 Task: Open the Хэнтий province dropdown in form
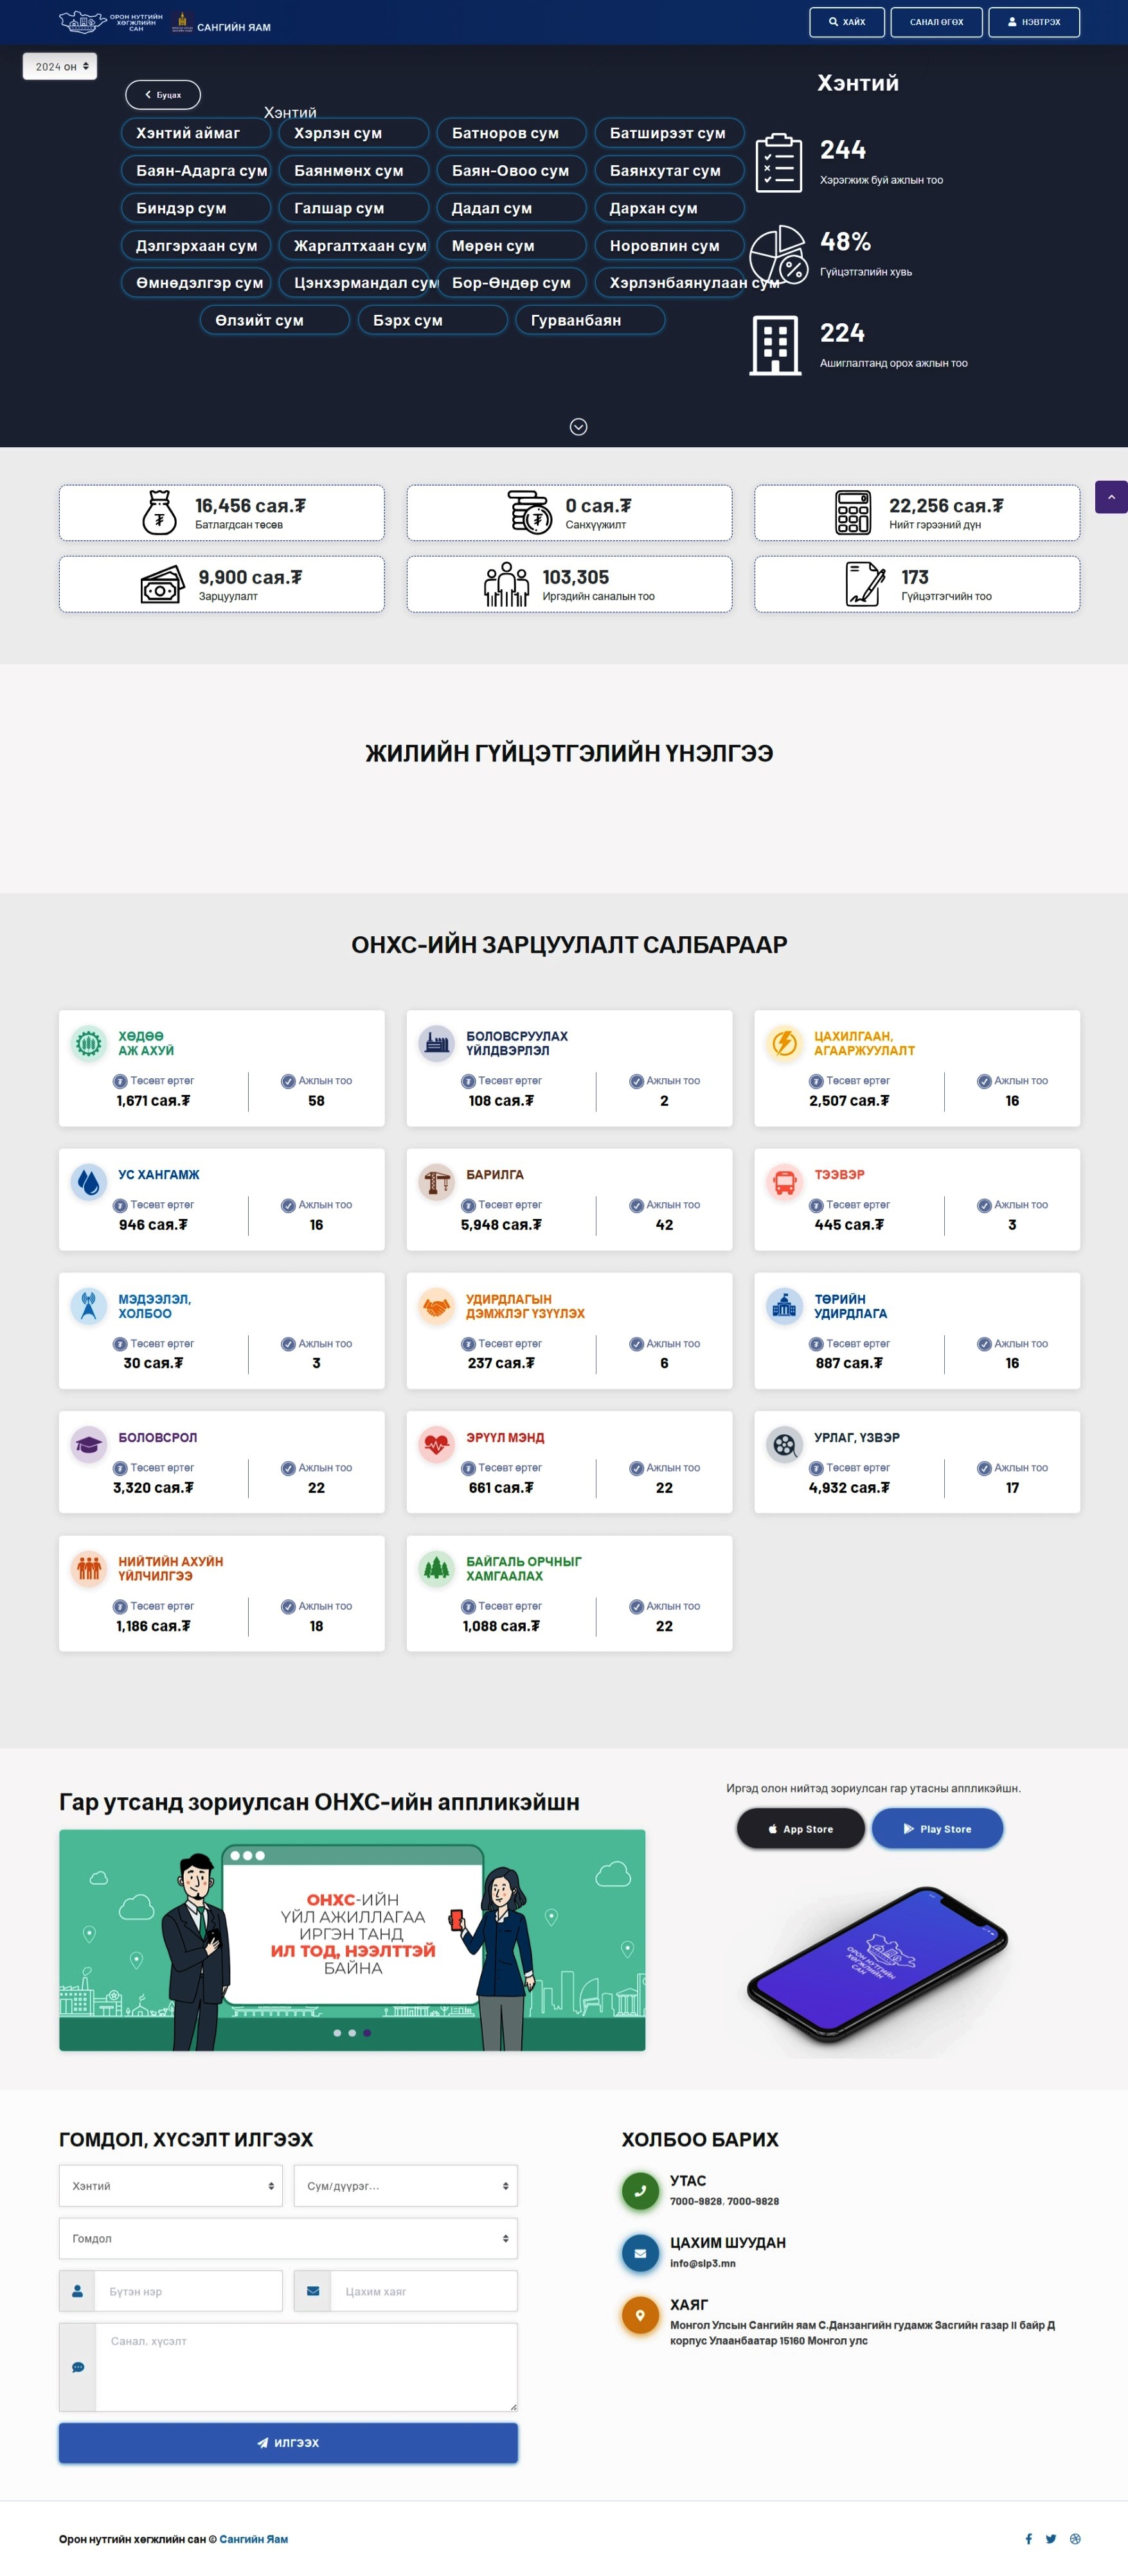click(x=171, y=2185)
